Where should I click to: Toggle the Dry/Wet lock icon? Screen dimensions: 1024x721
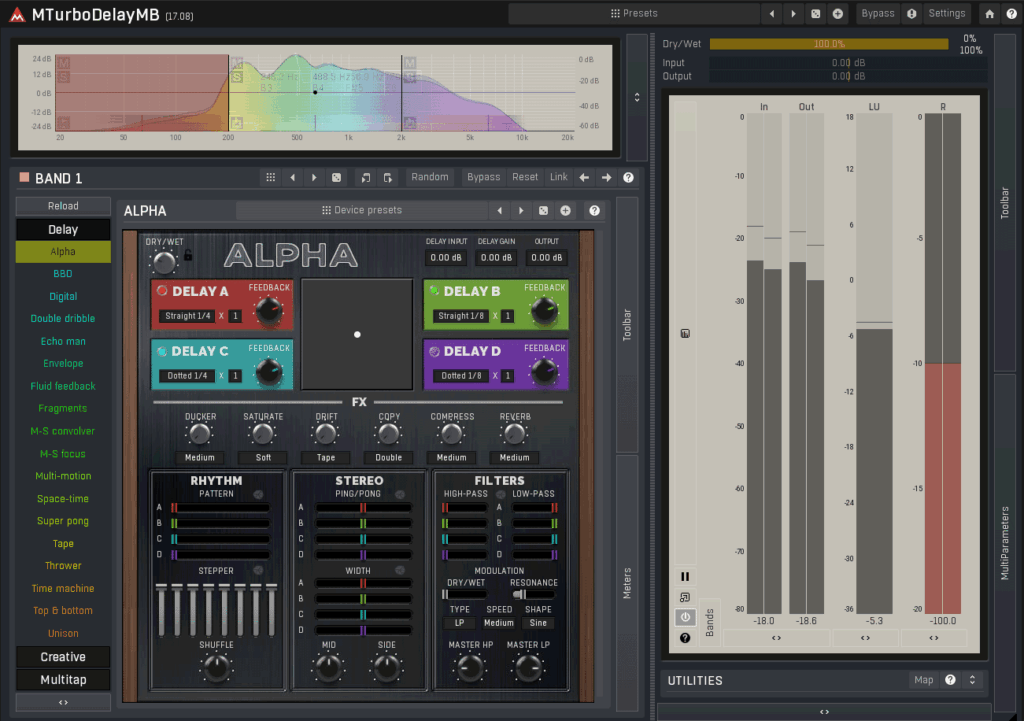pyautogui.click(x=188, y=255)
